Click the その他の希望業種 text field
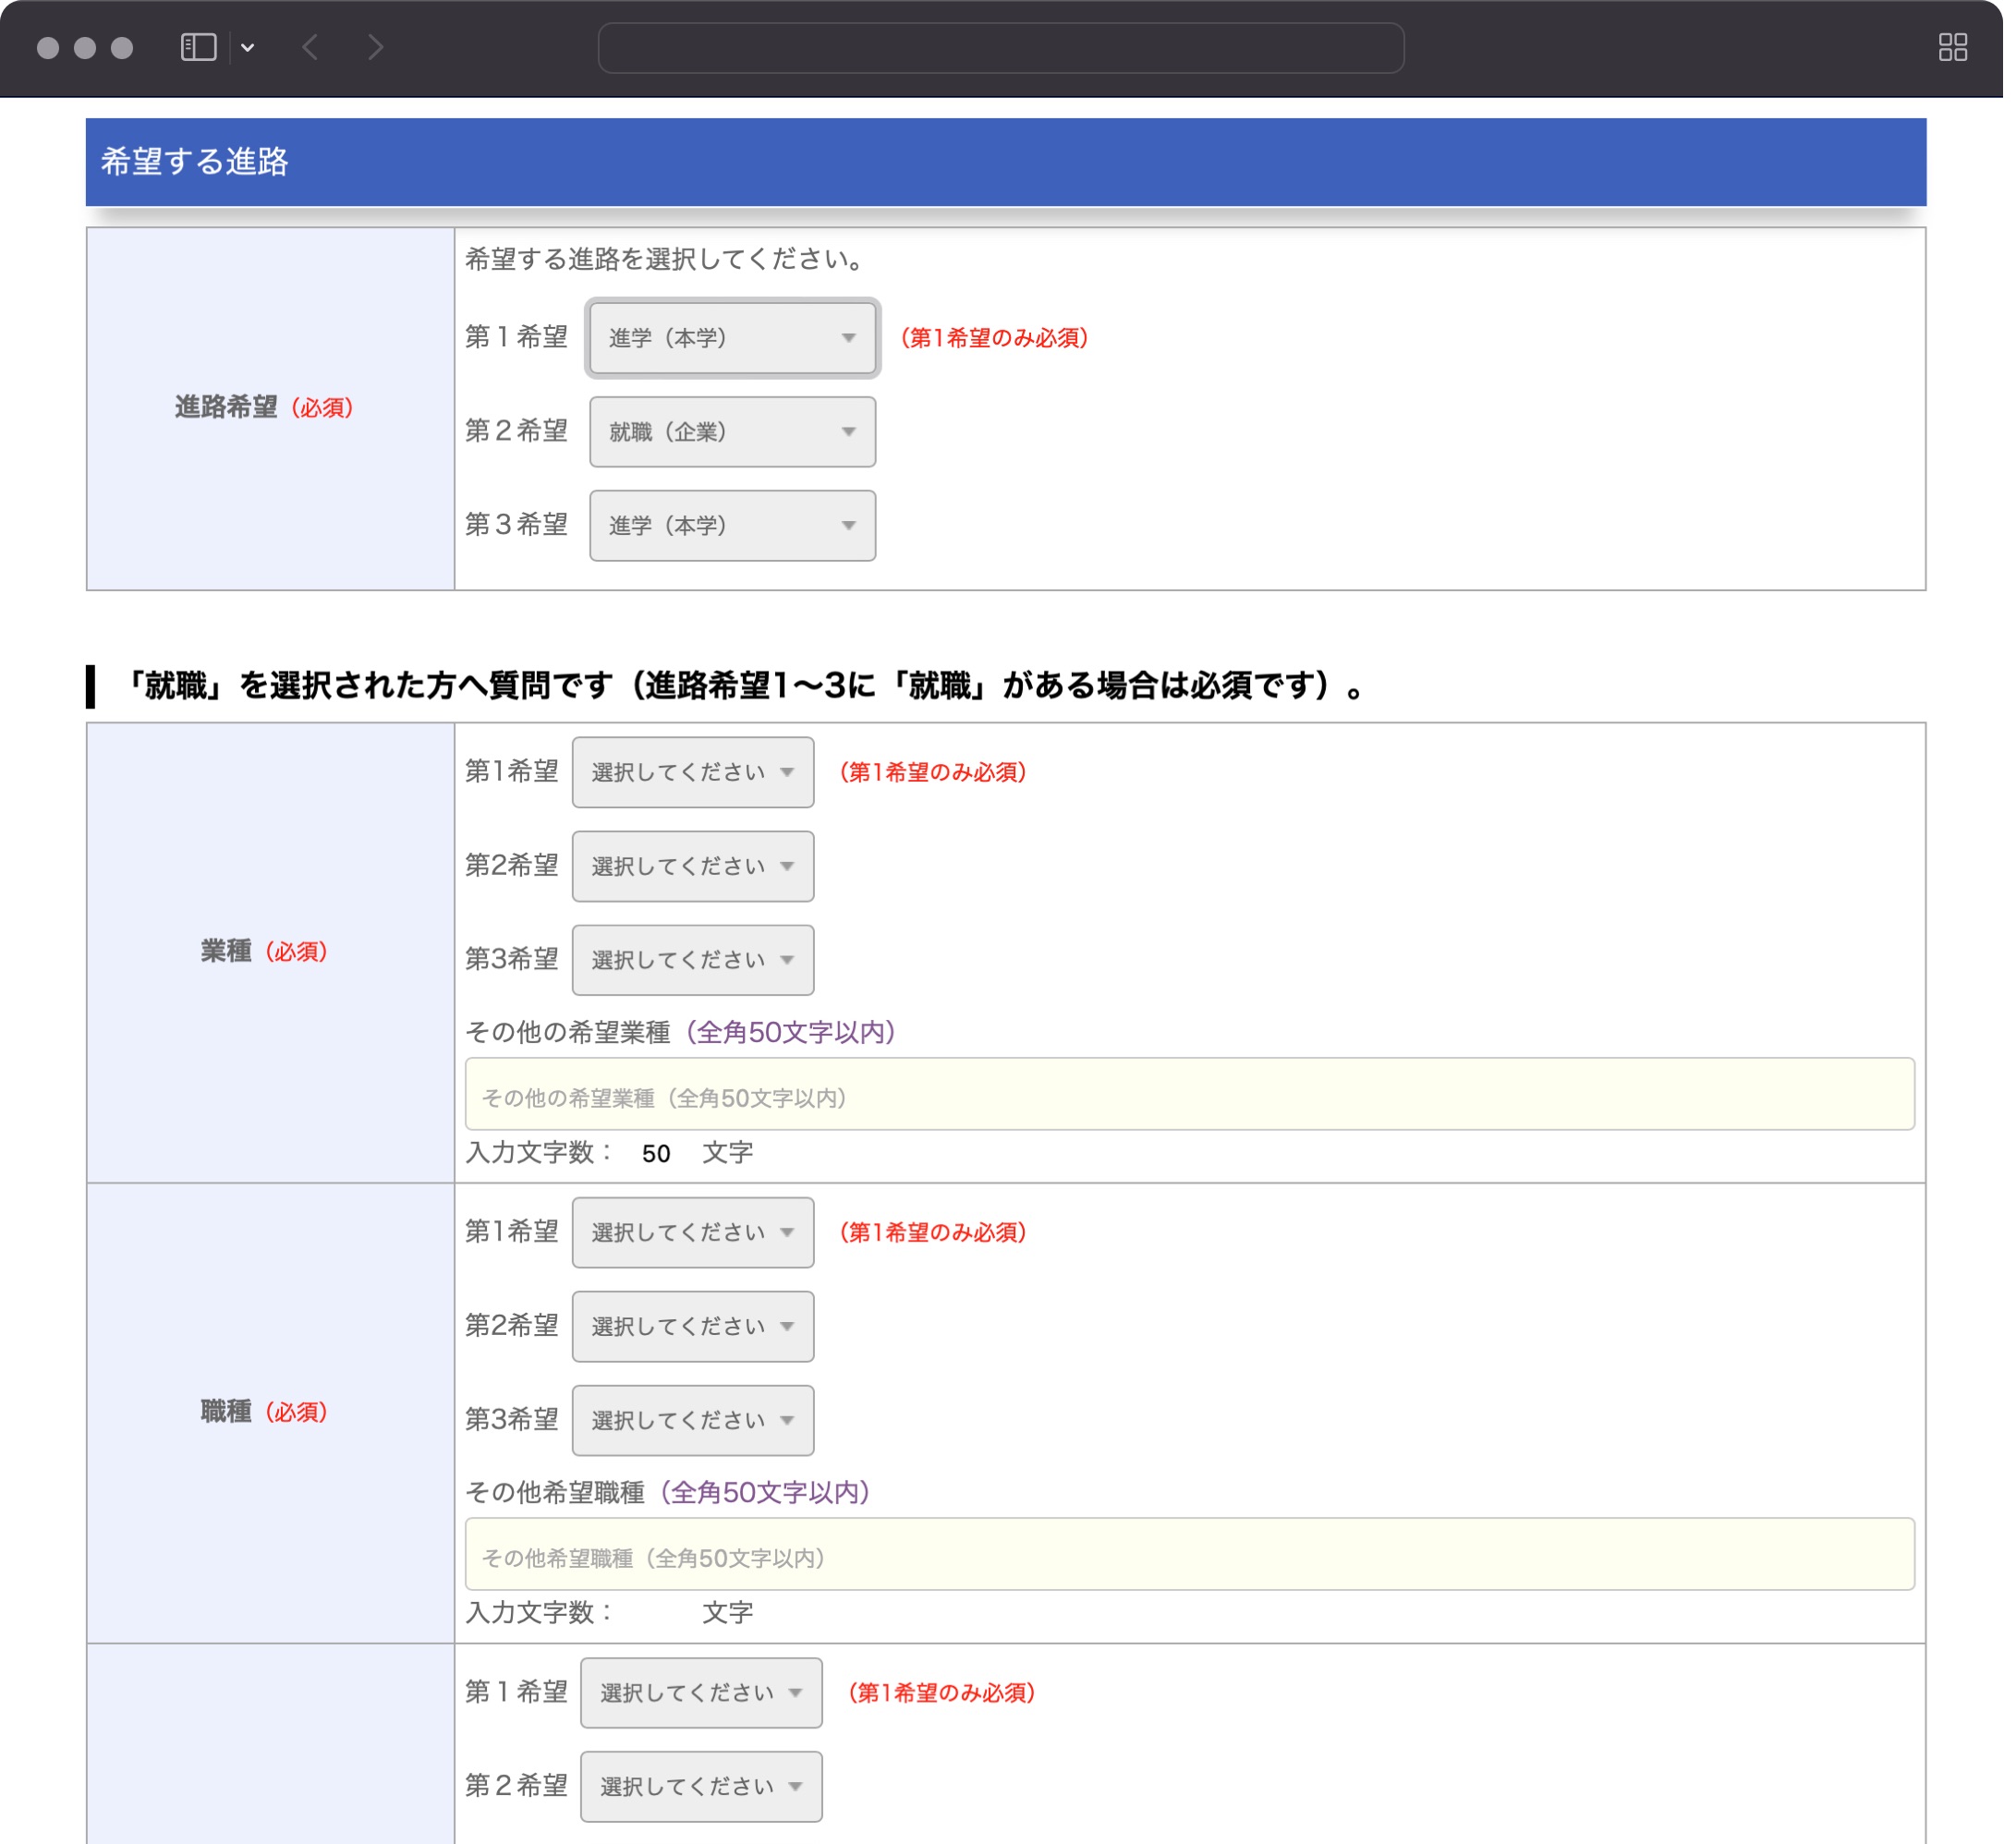This screenshot has width=2016, height=1844. coord(1190,1094)
